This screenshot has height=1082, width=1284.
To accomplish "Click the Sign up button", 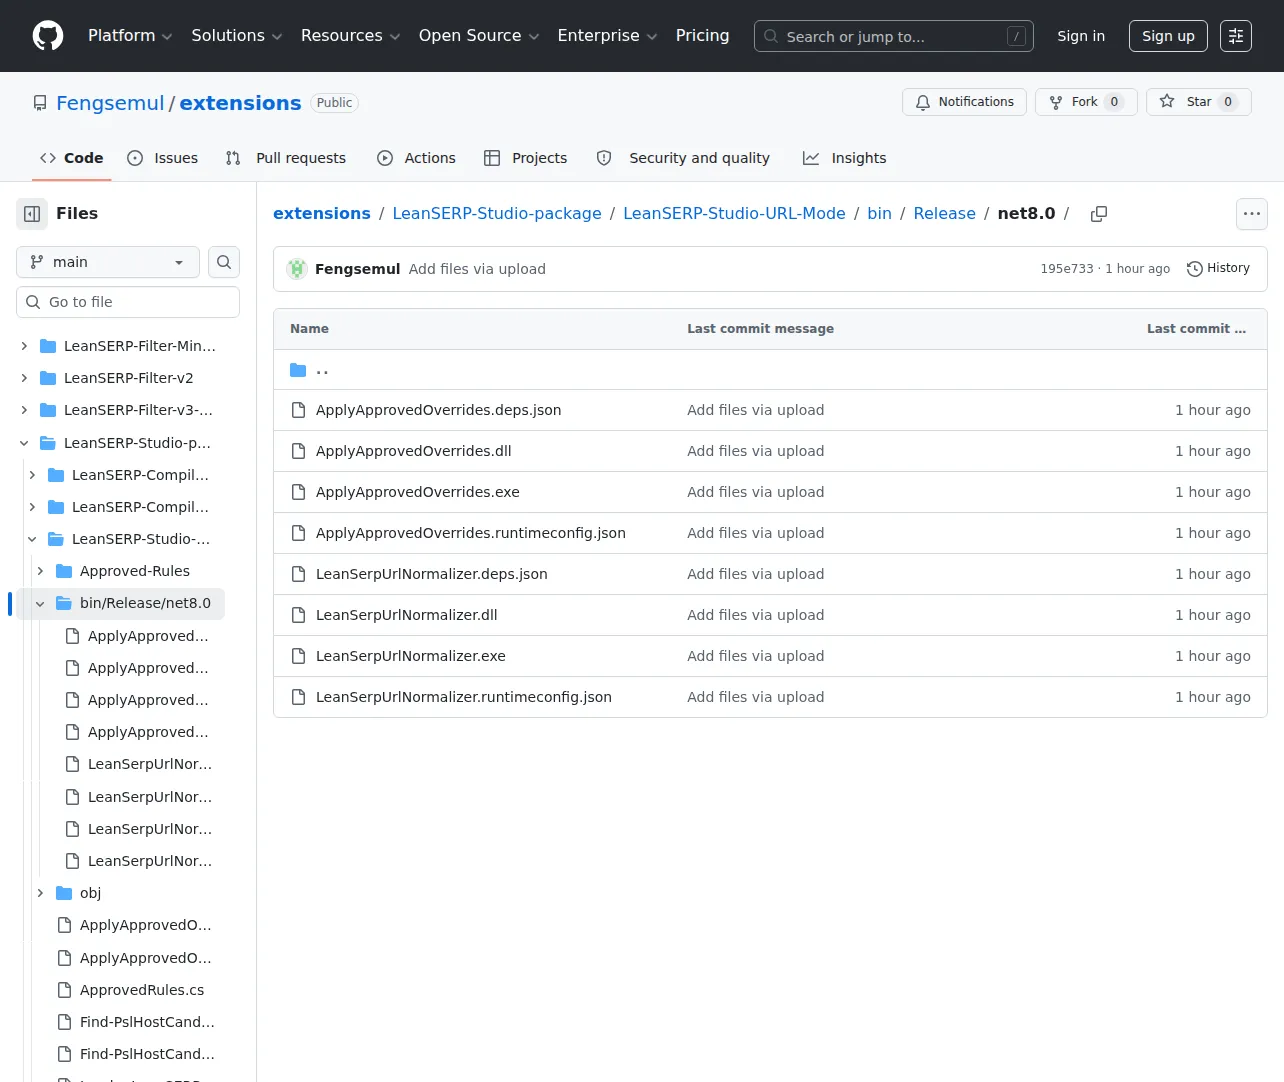I will [x=1168, y=36].
